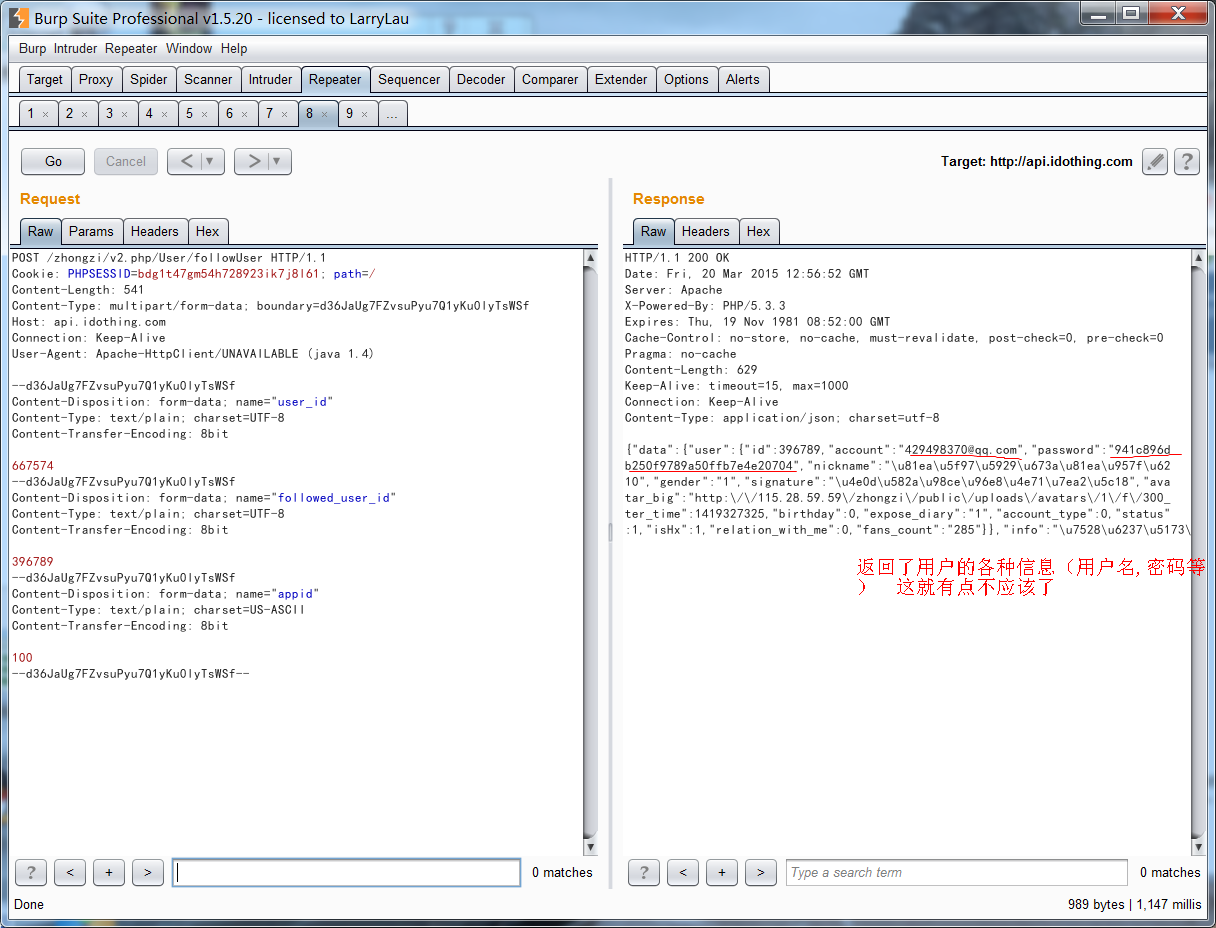Show response Headers view tab
Screen dimensions: 1216x928
click(x=706, y=231)
